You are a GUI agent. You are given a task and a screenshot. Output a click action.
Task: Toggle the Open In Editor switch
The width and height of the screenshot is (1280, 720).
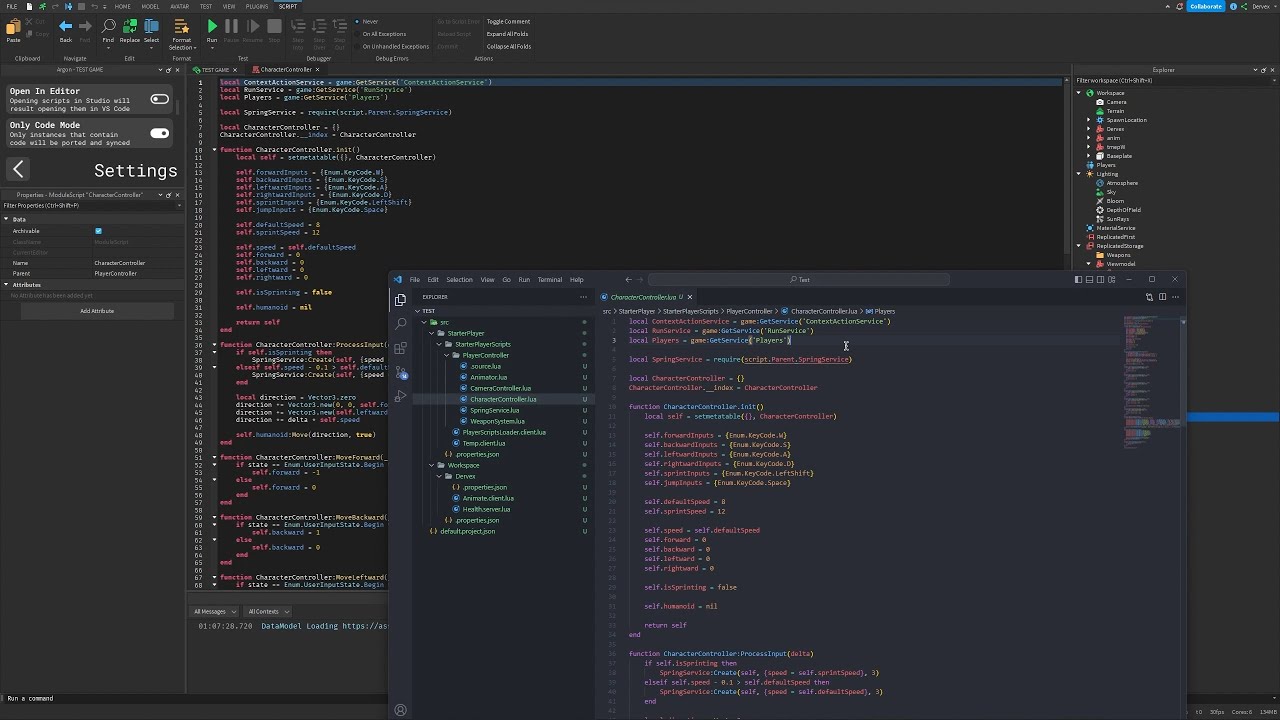click(x=159, y=99)
